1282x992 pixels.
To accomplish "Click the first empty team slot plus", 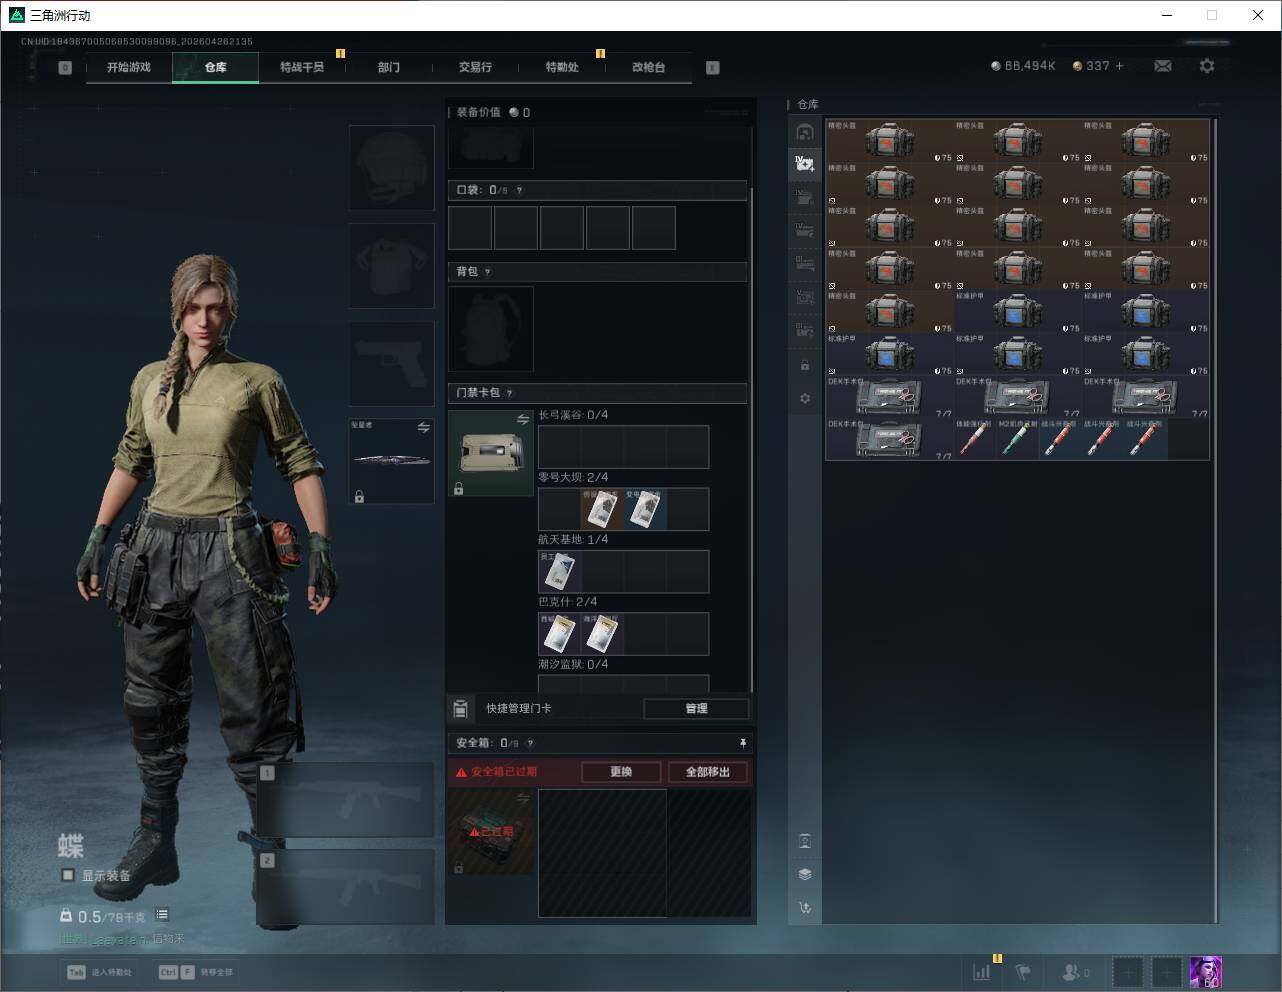I will click(x=1128, y=972).
